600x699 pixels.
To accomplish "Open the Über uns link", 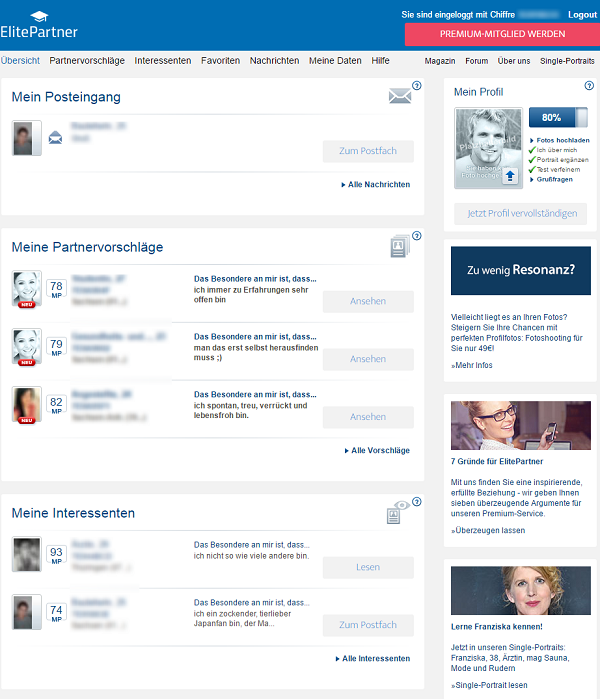I will pos(514,61).
